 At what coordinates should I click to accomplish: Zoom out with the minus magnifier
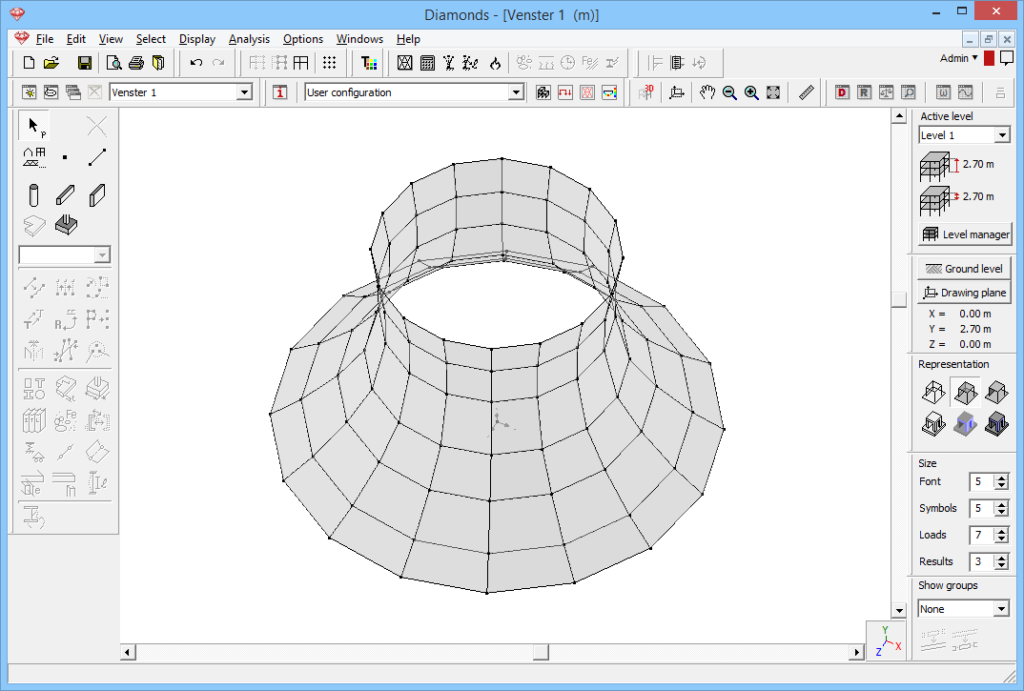pyautogui.click(x=729, y=92)
